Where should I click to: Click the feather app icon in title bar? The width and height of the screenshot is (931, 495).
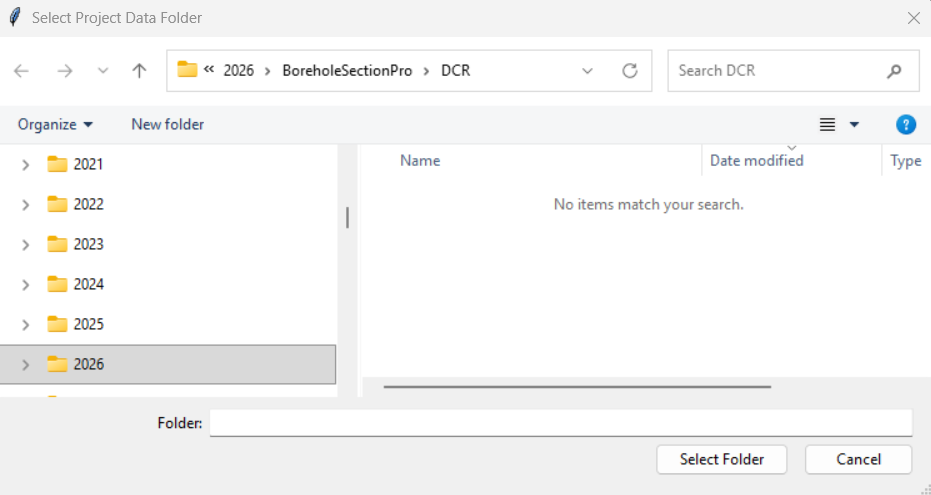[15, 17]
